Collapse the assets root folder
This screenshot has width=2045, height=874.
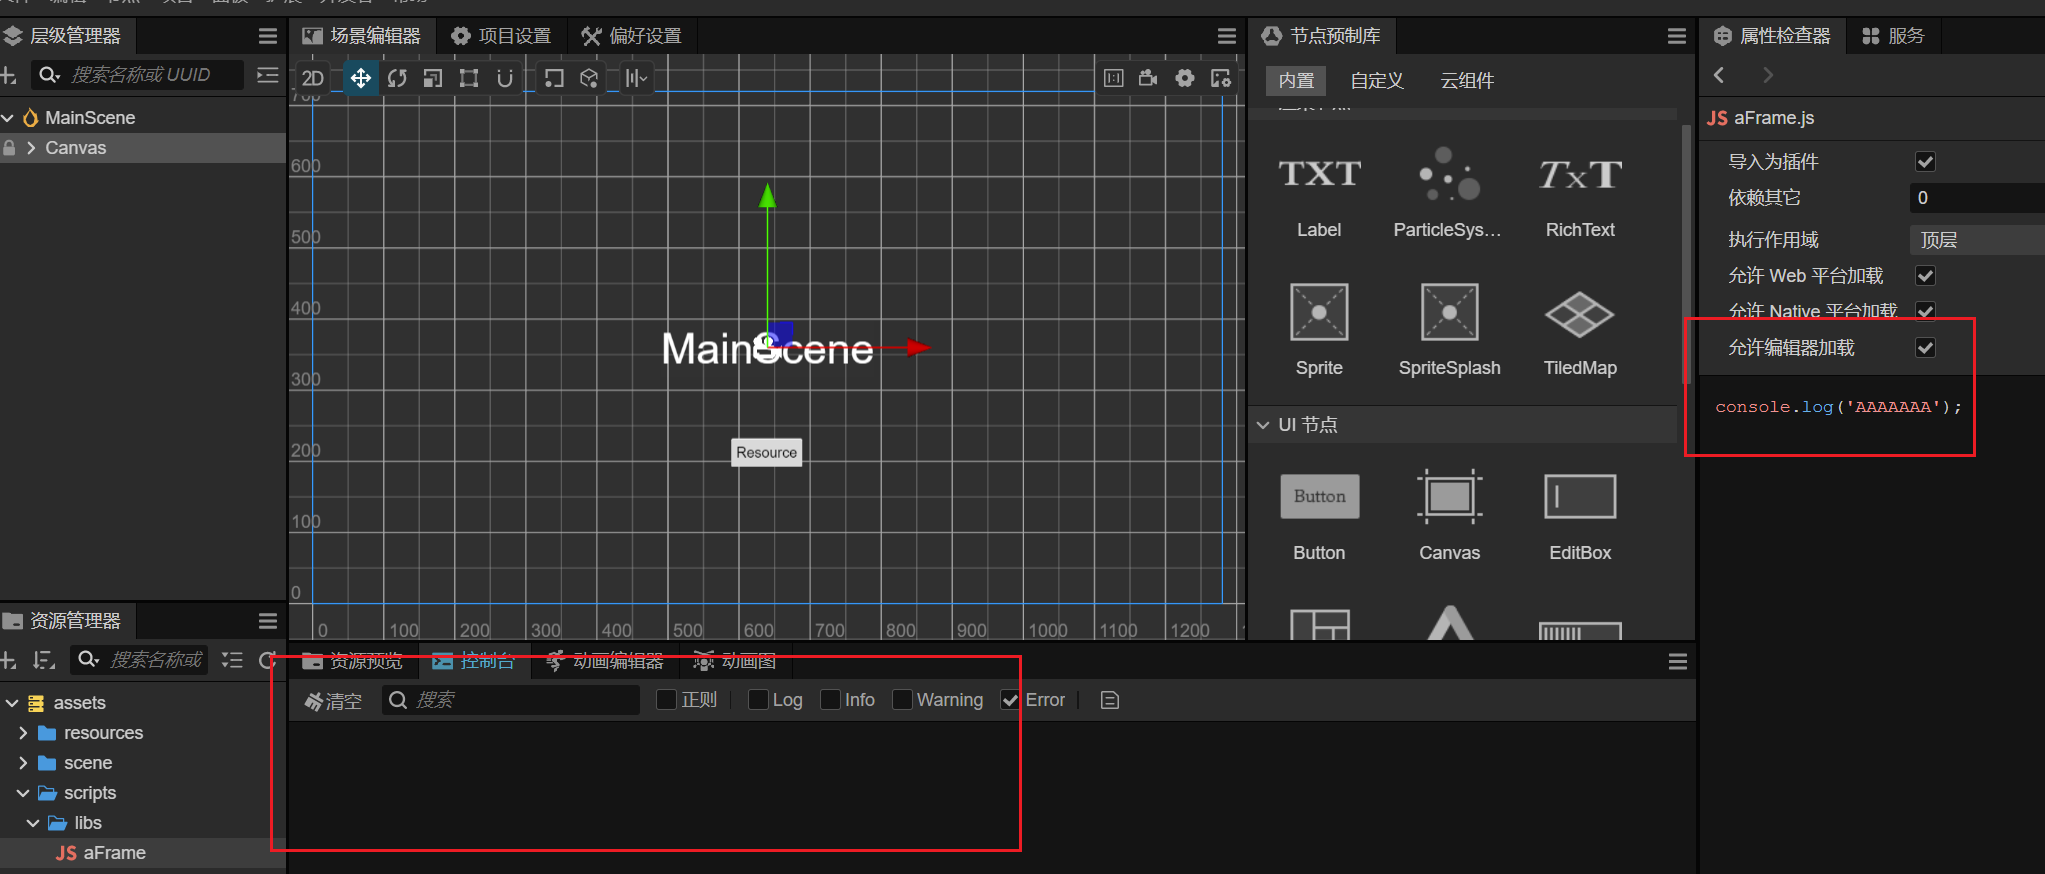(x=12, y=703)
